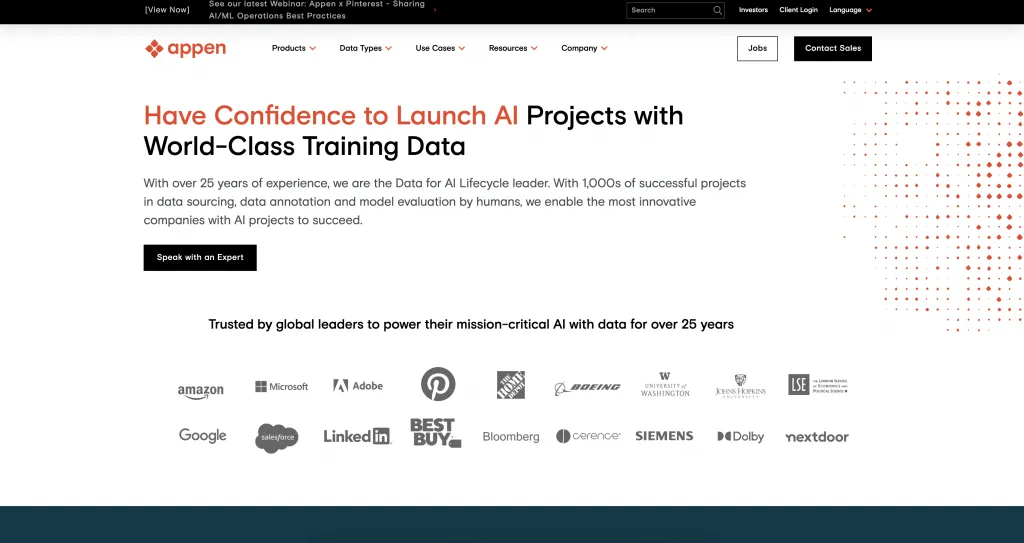The height and width of the screenshot is (543, 1024).
Task: Open the Investors link
Action: click(x=753, y=10)
